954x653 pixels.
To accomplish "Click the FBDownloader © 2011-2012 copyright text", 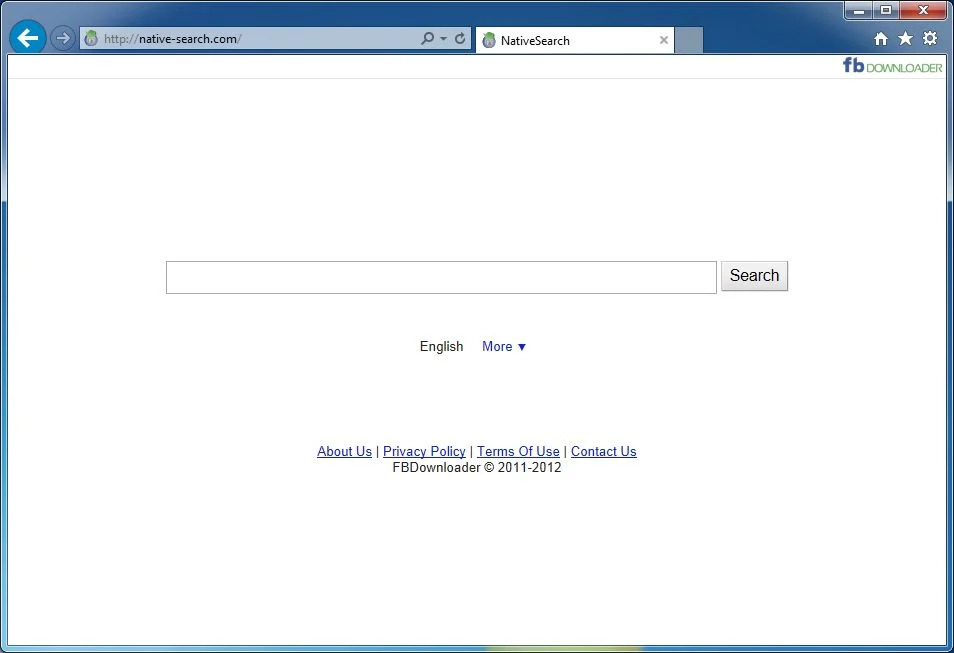I will point(477,468).
